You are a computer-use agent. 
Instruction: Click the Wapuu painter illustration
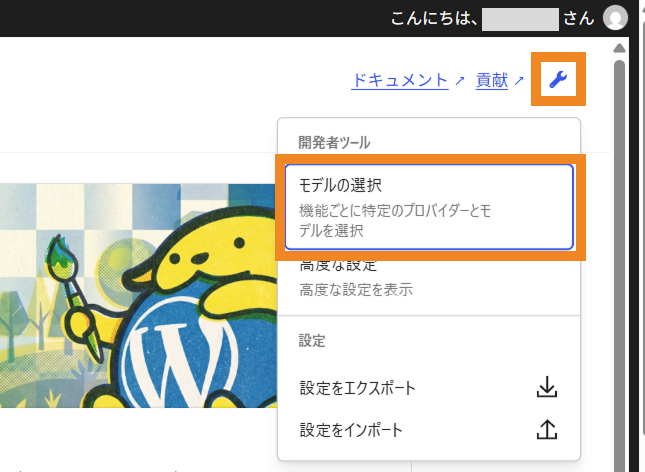pos(138,295)
